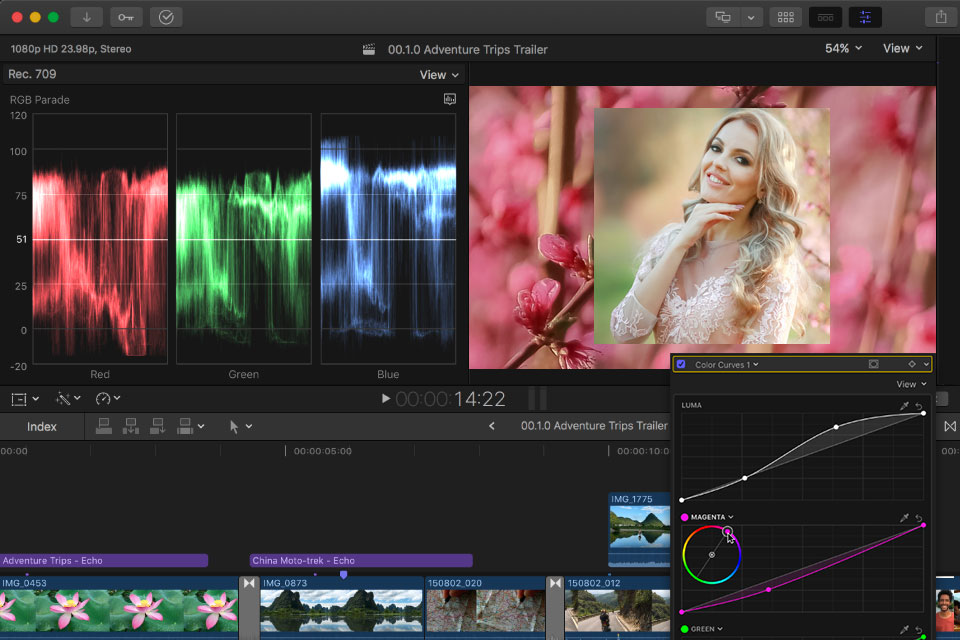
Task: Reset the Magenta curve
Action: [919, 518]
